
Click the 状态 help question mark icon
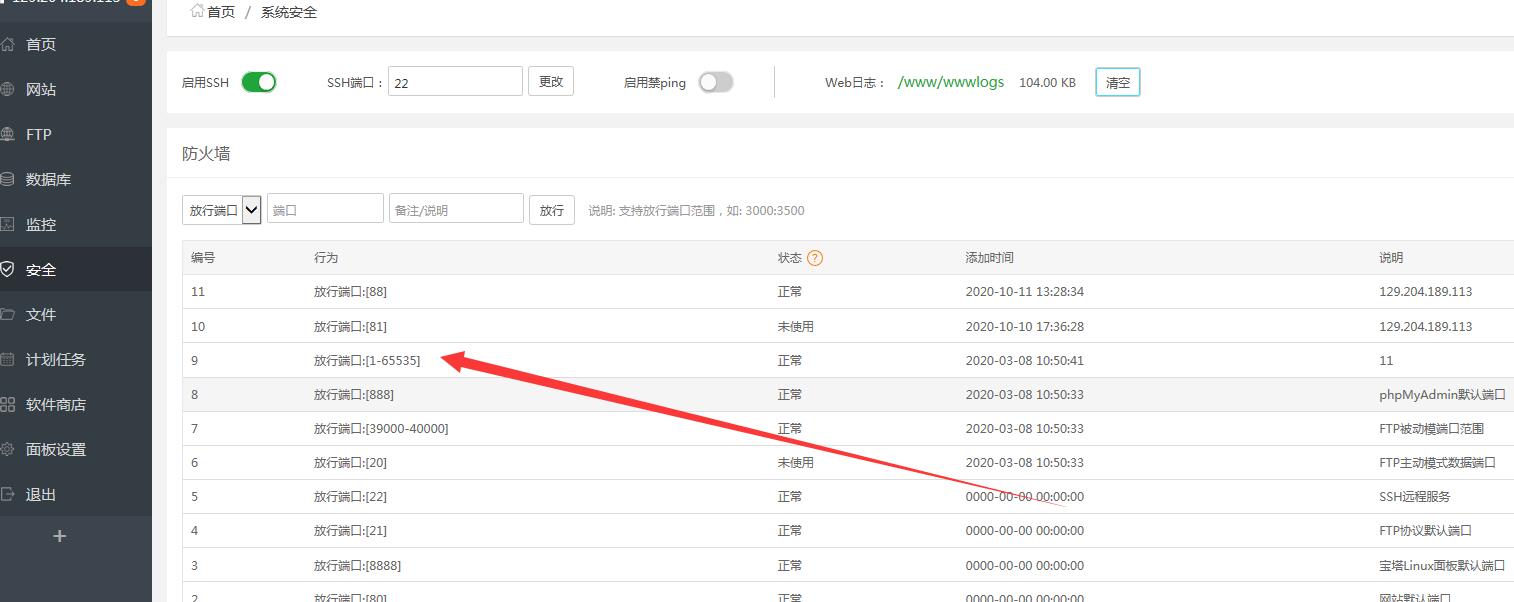(x=815, y=258)
